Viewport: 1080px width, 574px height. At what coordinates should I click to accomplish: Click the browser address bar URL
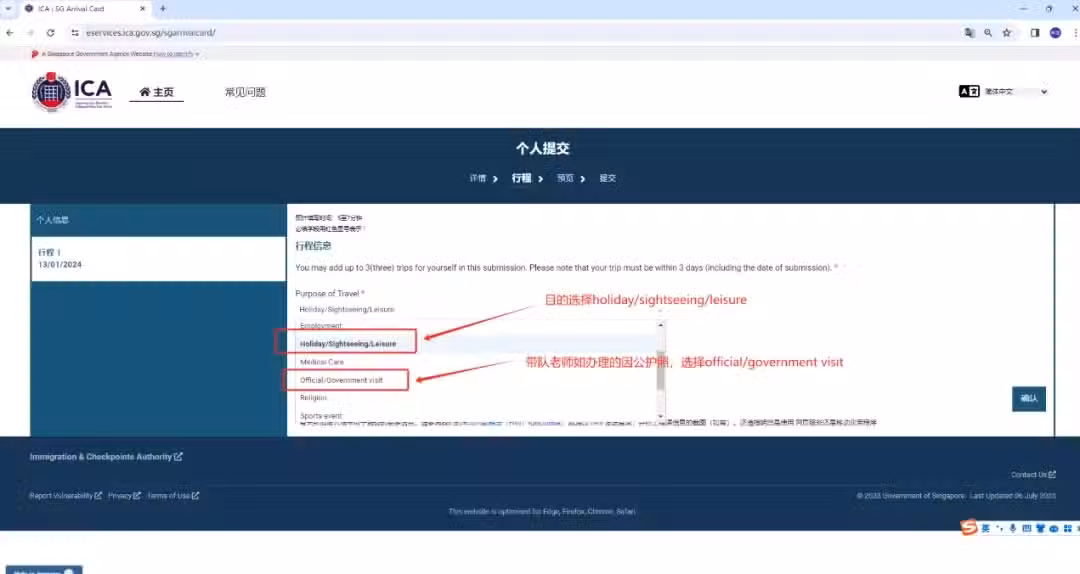[x=151, y=32]
